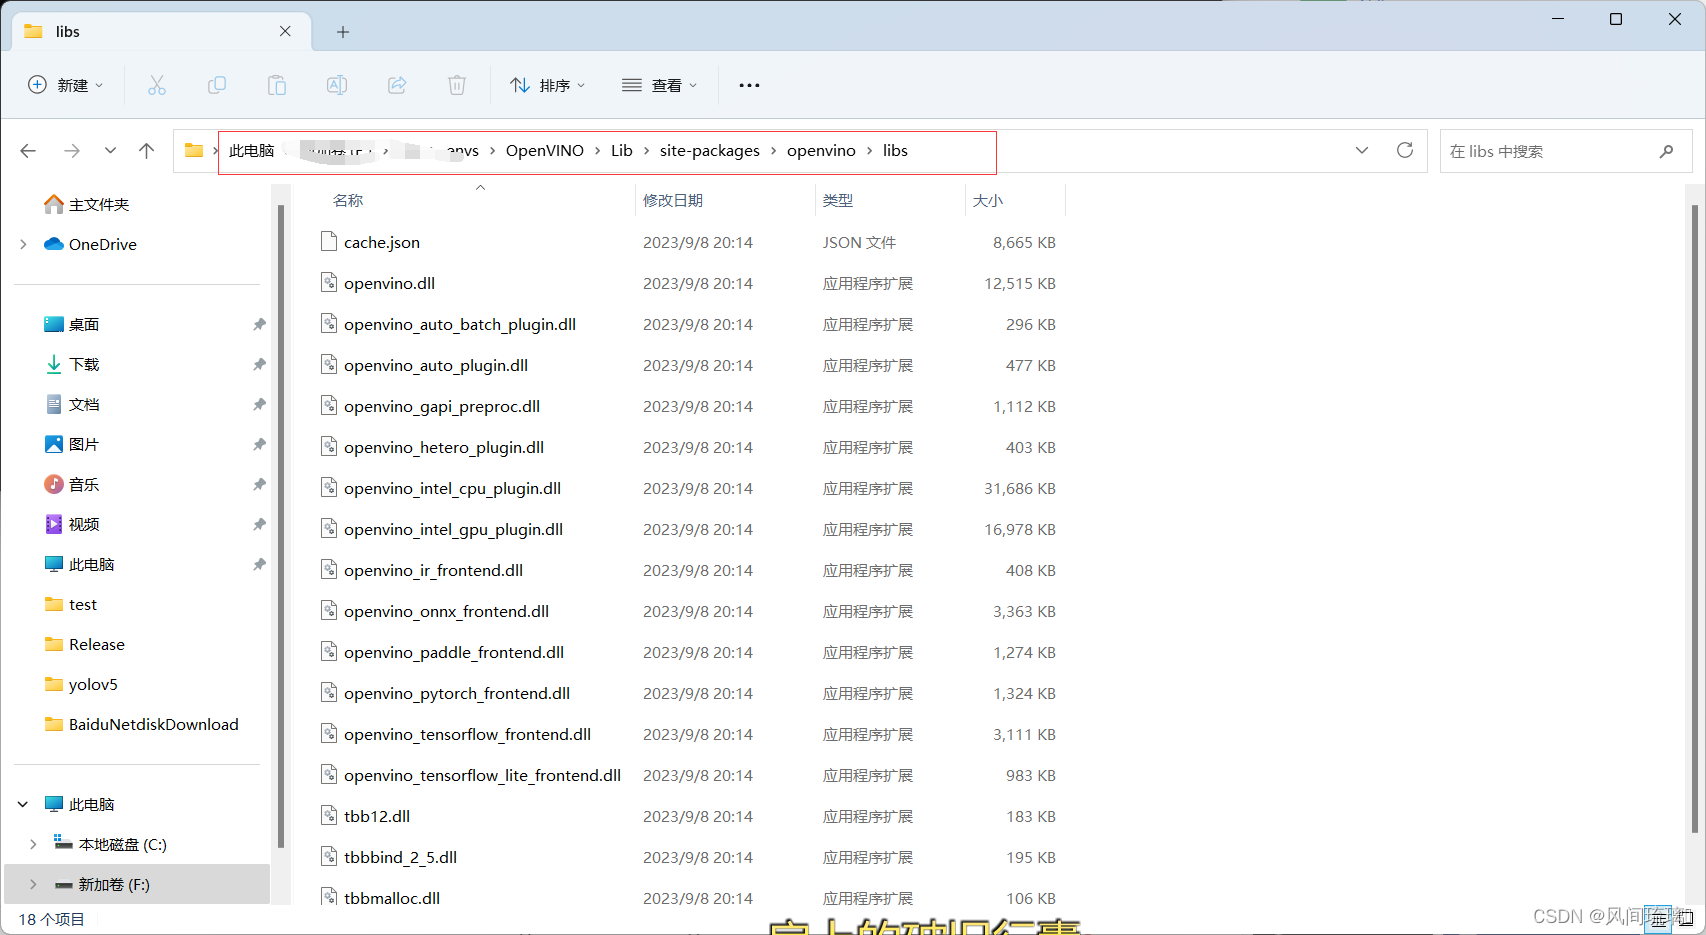
Task: Go back using the back arrow
Action: pyautogui.click(x=28, y=150)
